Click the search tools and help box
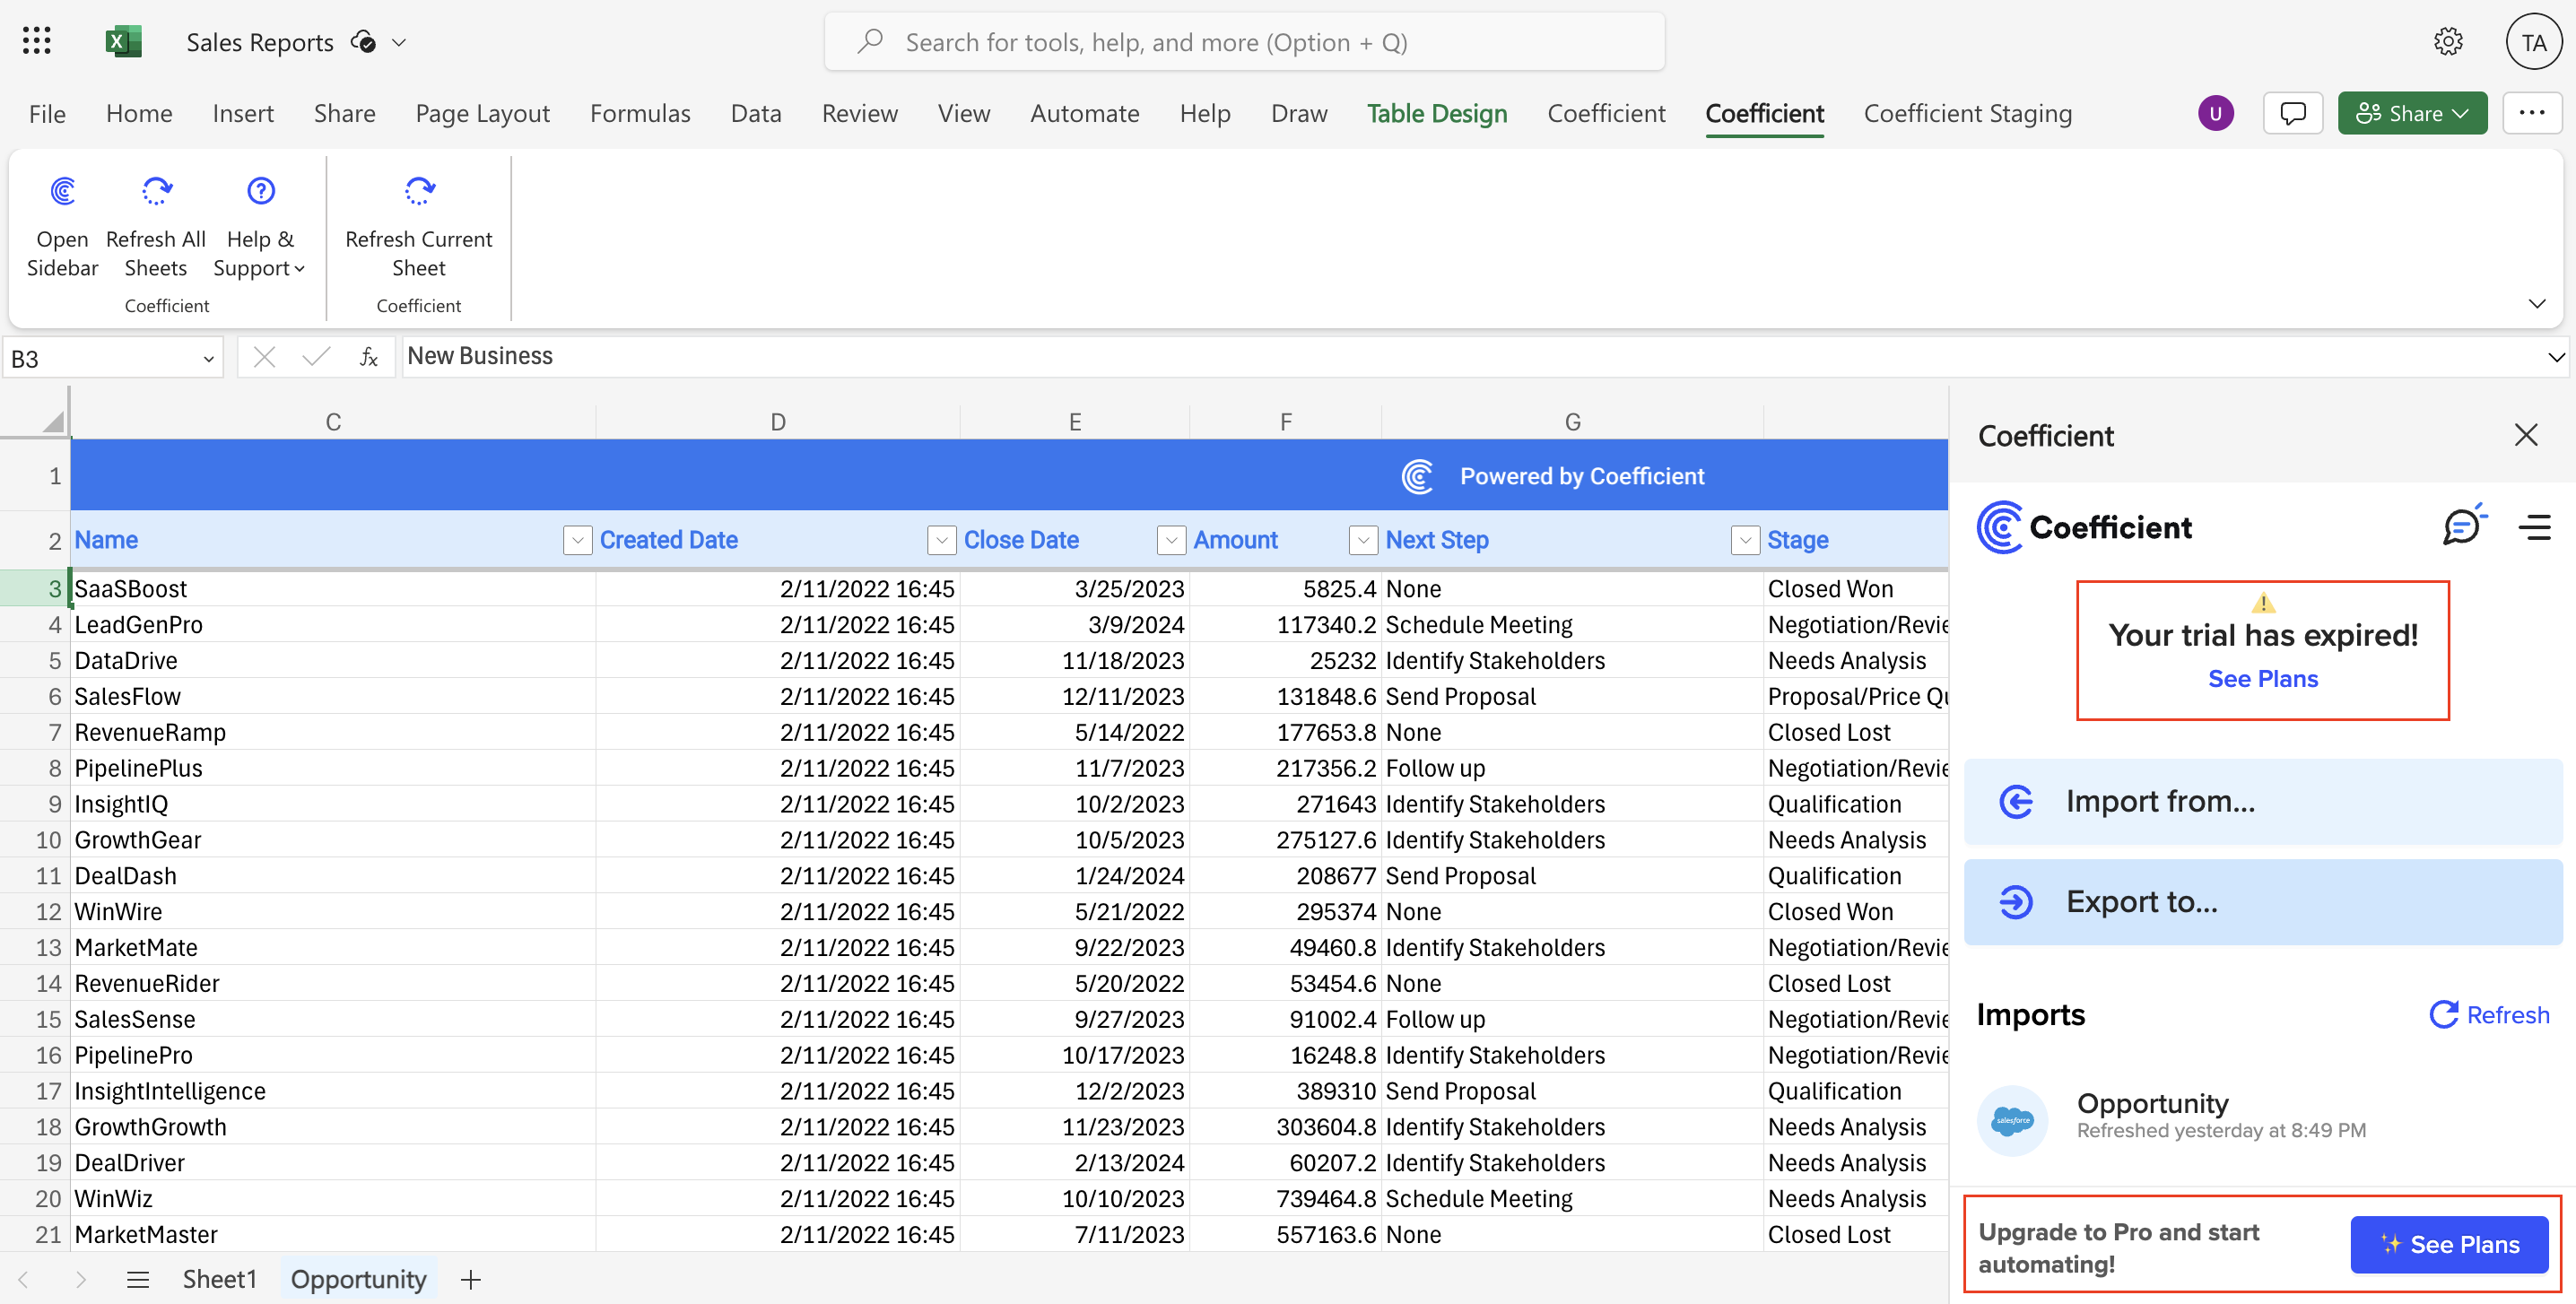The height and width of the screenshot is (1304, 2576). pyautogui.click(x=1244, y=42)
